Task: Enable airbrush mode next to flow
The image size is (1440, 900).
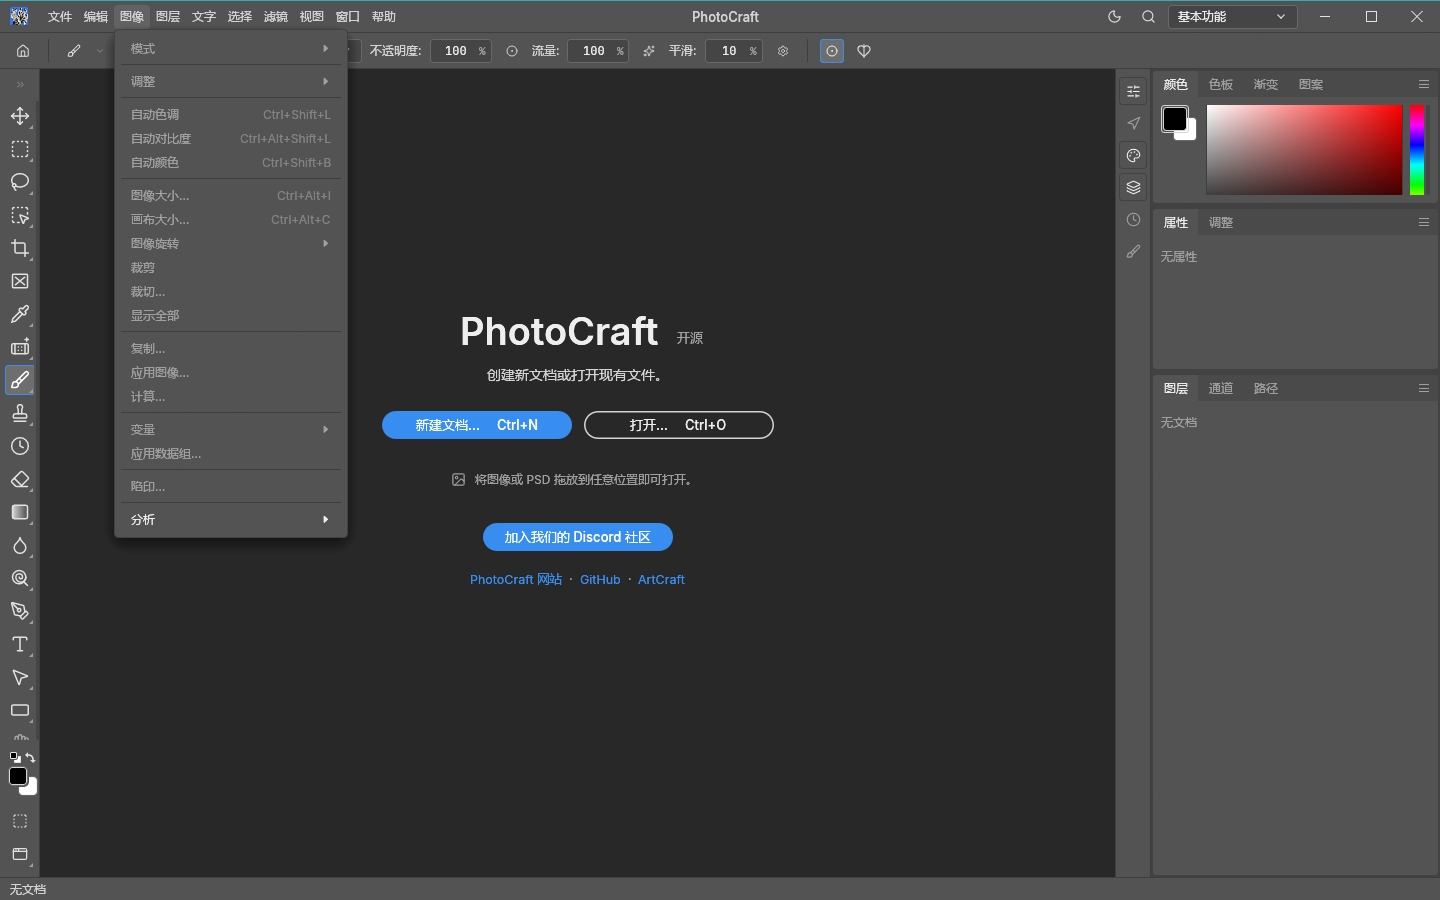Action: coord(649,51)
